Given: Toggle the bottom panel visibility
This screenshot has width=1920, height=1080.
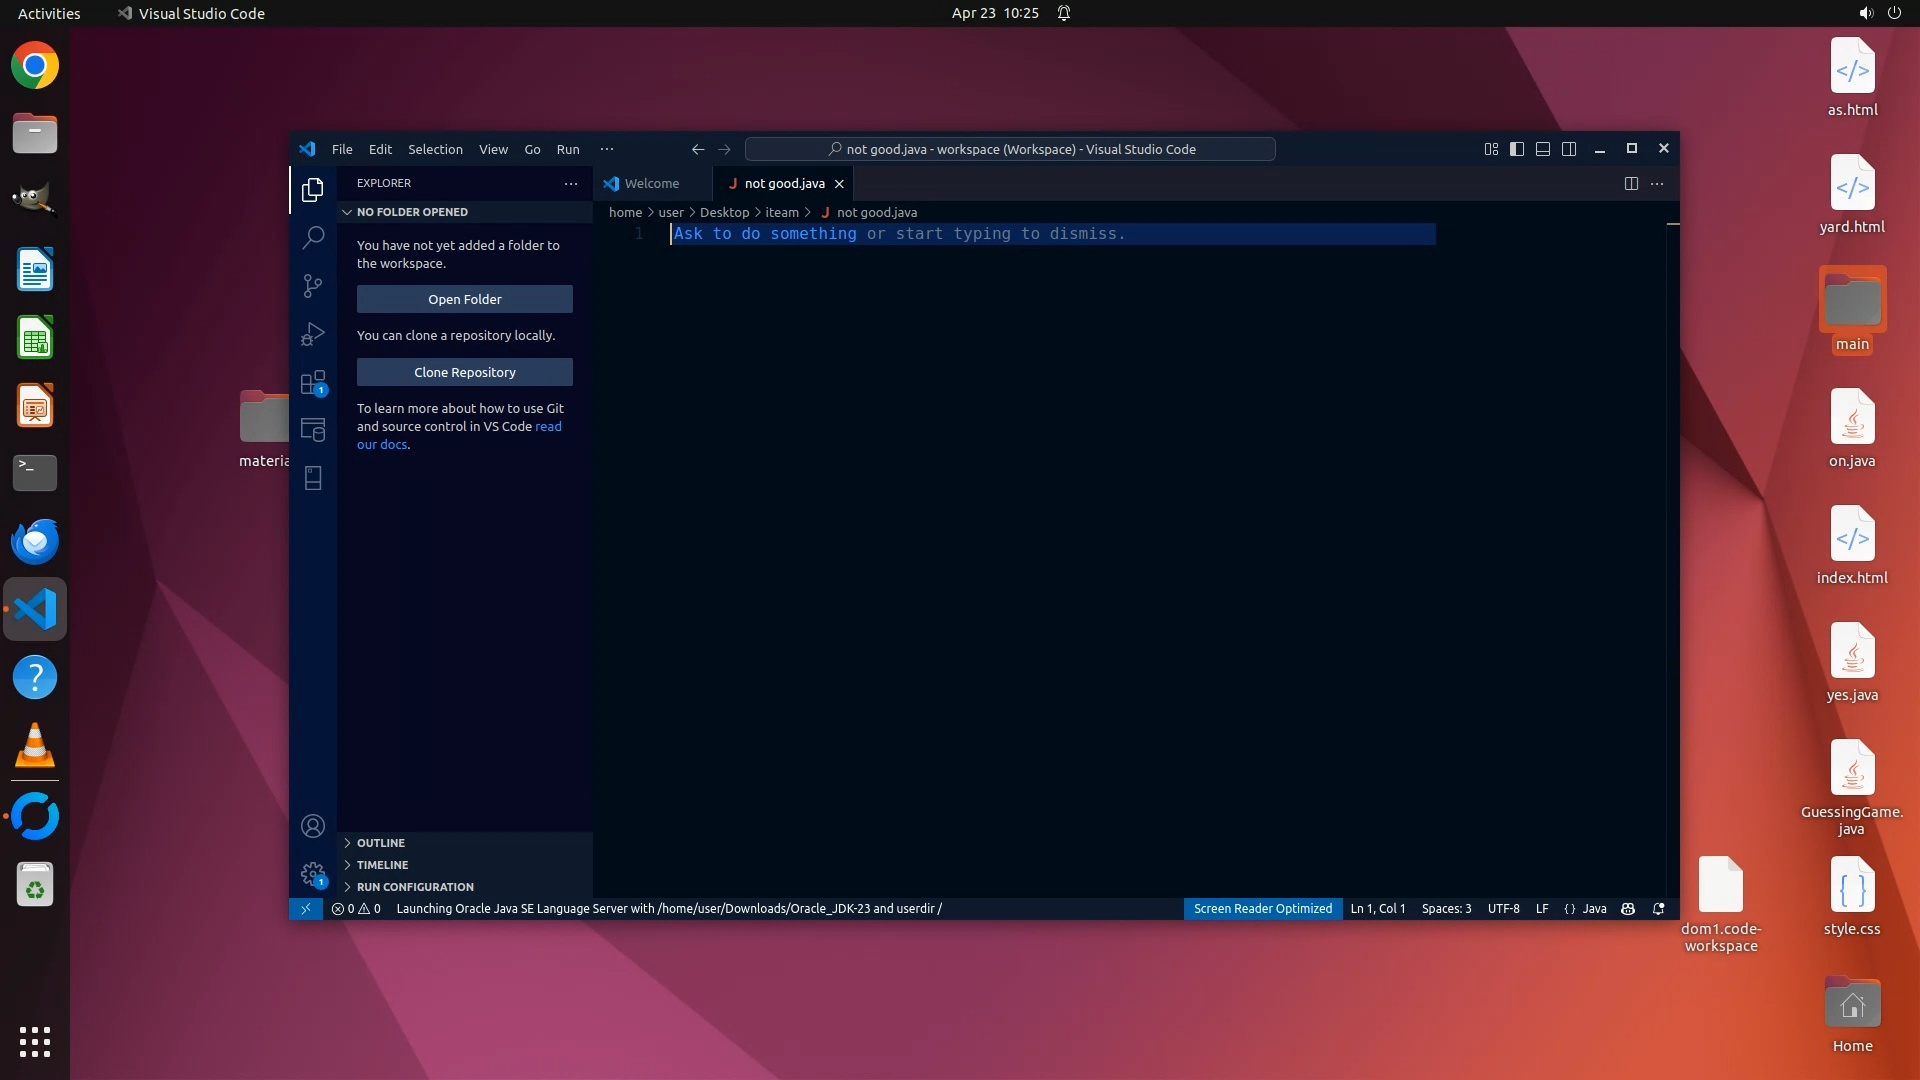Looking at the screenshot, I should (x=1543, y=149).
